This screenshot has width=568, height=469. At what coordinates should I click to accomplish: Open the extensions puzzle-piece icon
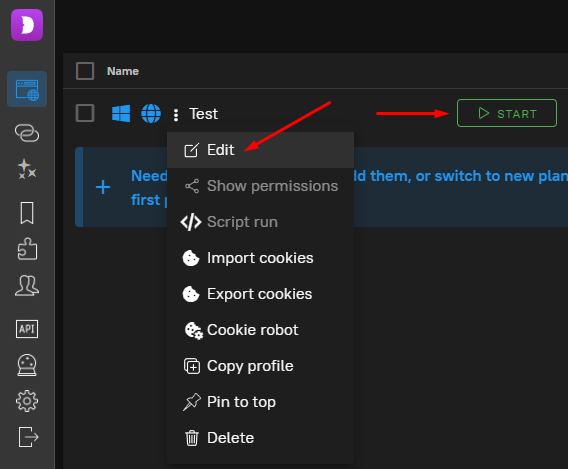tap(27, 249)
